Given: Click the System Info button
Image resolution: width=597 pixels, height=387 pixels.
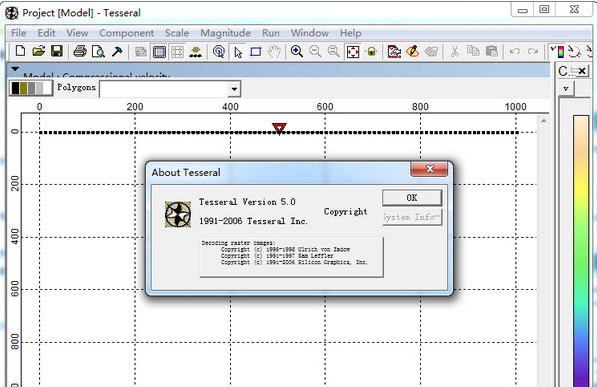Looking at the screenshot, I should [412, 217].
